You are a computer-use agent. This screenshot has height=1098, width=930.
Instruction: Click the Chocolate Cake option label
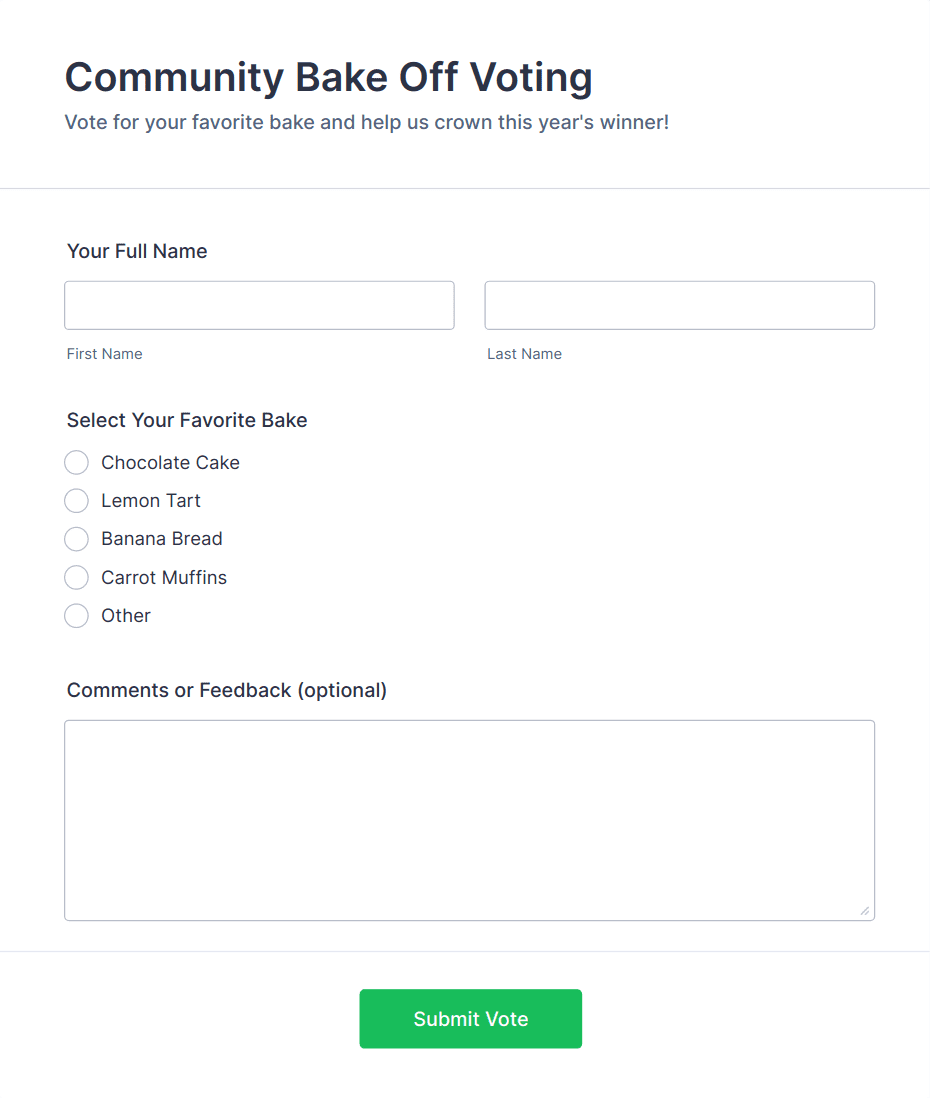click(170, 462)
